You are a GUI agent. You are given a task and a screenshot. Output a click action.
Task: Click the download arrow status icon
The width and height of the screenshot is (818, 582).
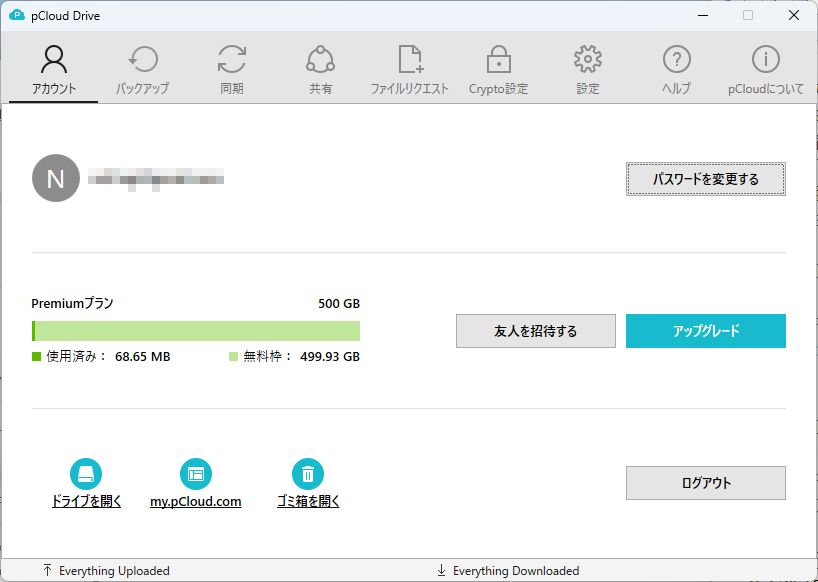[441, 570]
